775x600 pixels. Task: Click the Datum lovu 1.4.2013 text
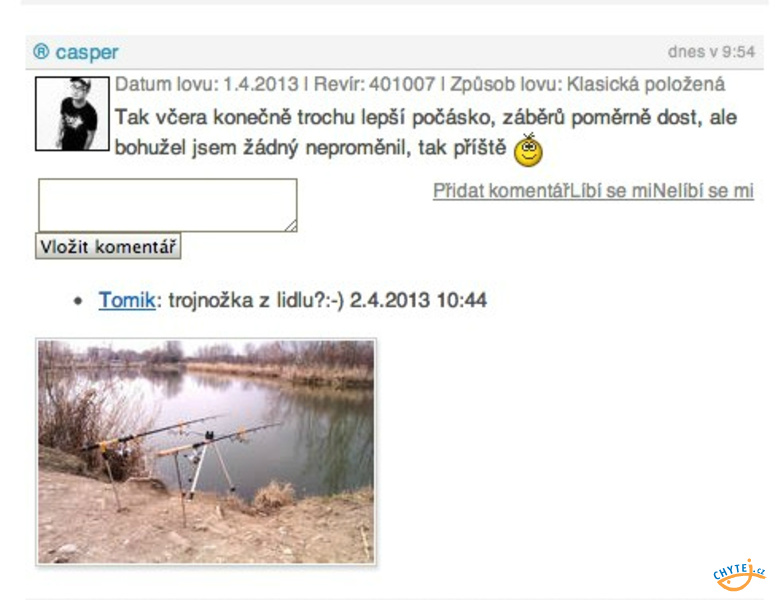(207, 84)
